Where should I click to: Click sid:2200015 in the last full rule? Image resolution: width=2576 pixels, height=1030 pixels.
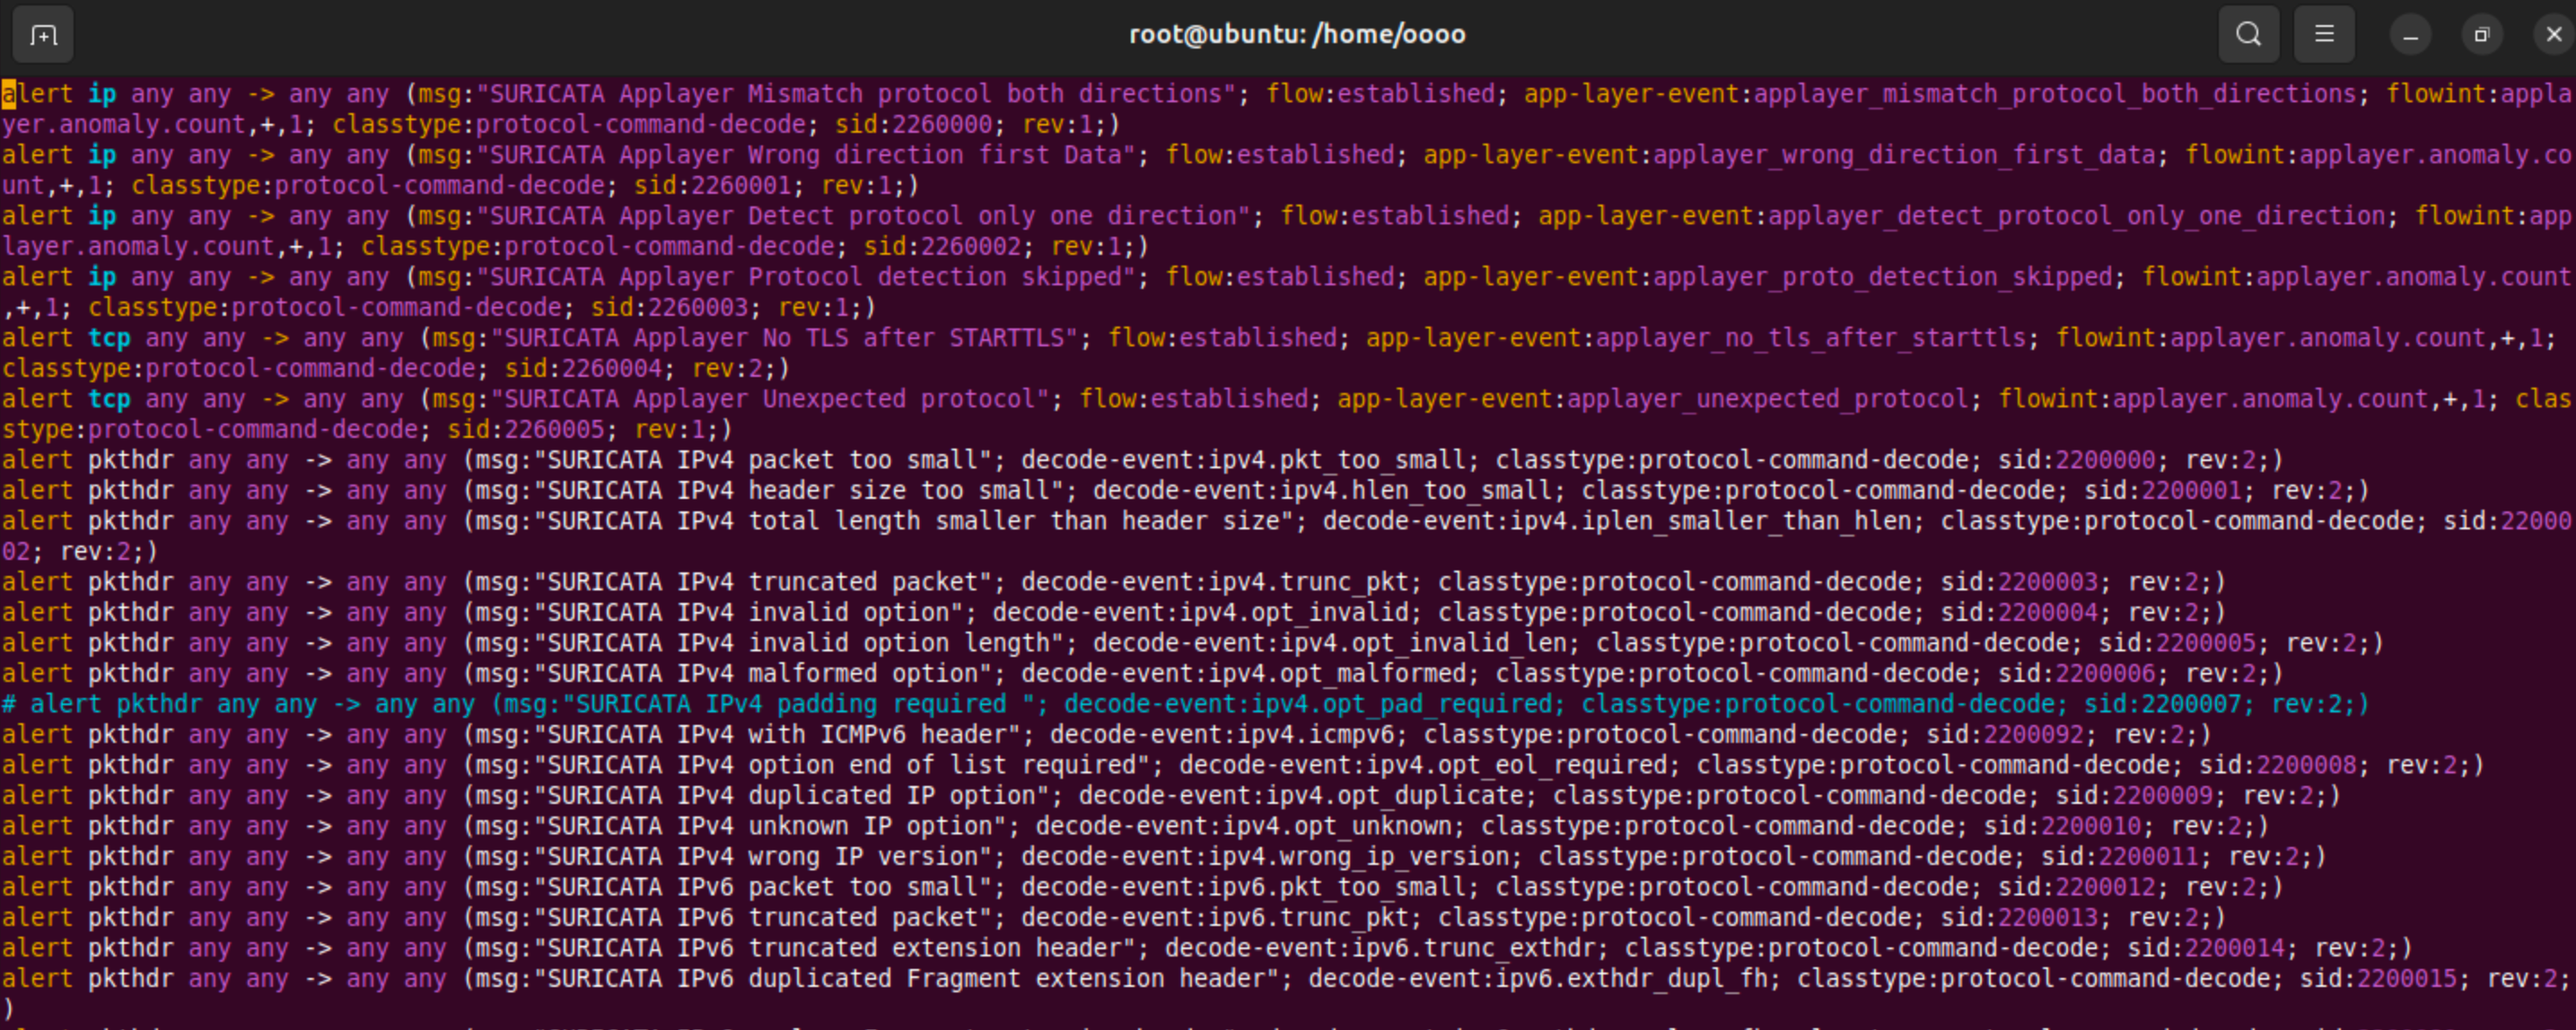[2378, 979]
